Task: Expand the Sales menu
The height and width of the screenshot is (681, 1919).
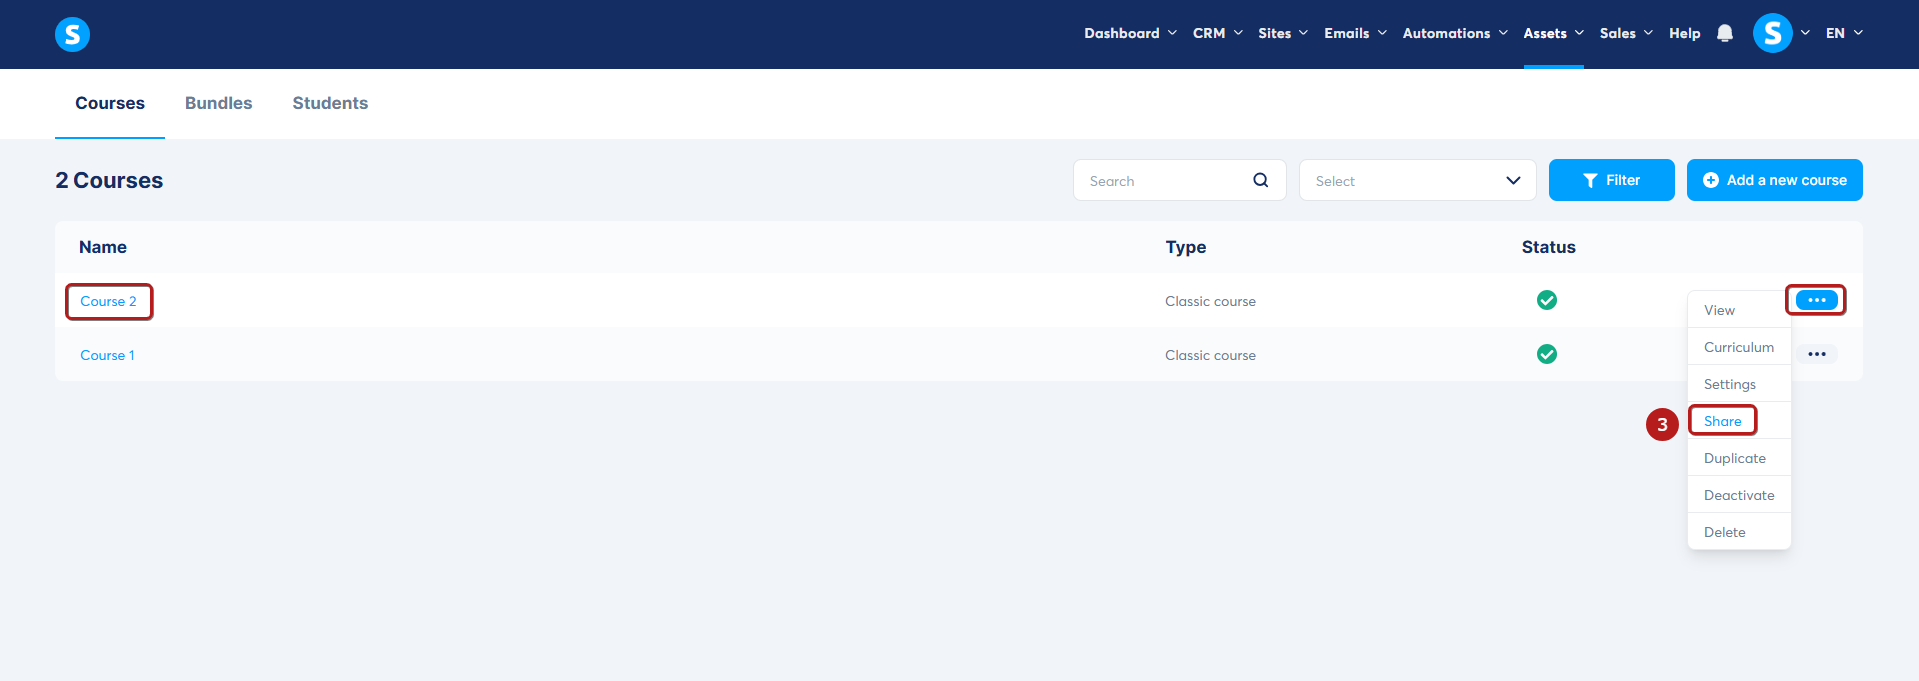Action: tap(1626, 33)
